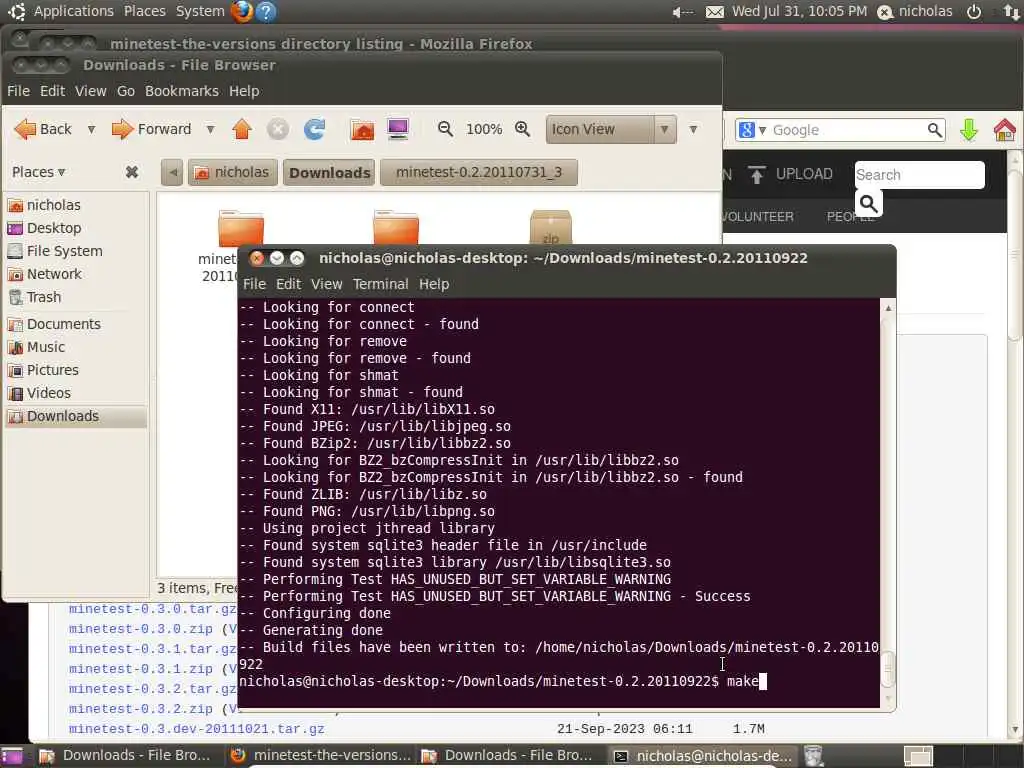1024x768 pixels.
Task: Open the Places sidebar selector dropdown
Action: pyautogui.click(x=39, y=172)
